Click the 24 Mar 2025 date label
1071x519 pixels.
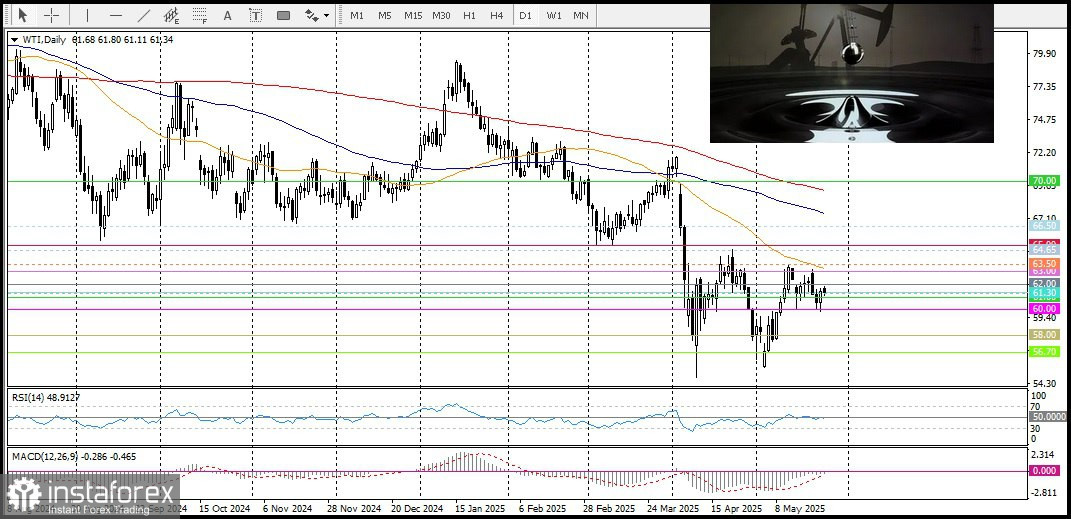tap(672, 509)
